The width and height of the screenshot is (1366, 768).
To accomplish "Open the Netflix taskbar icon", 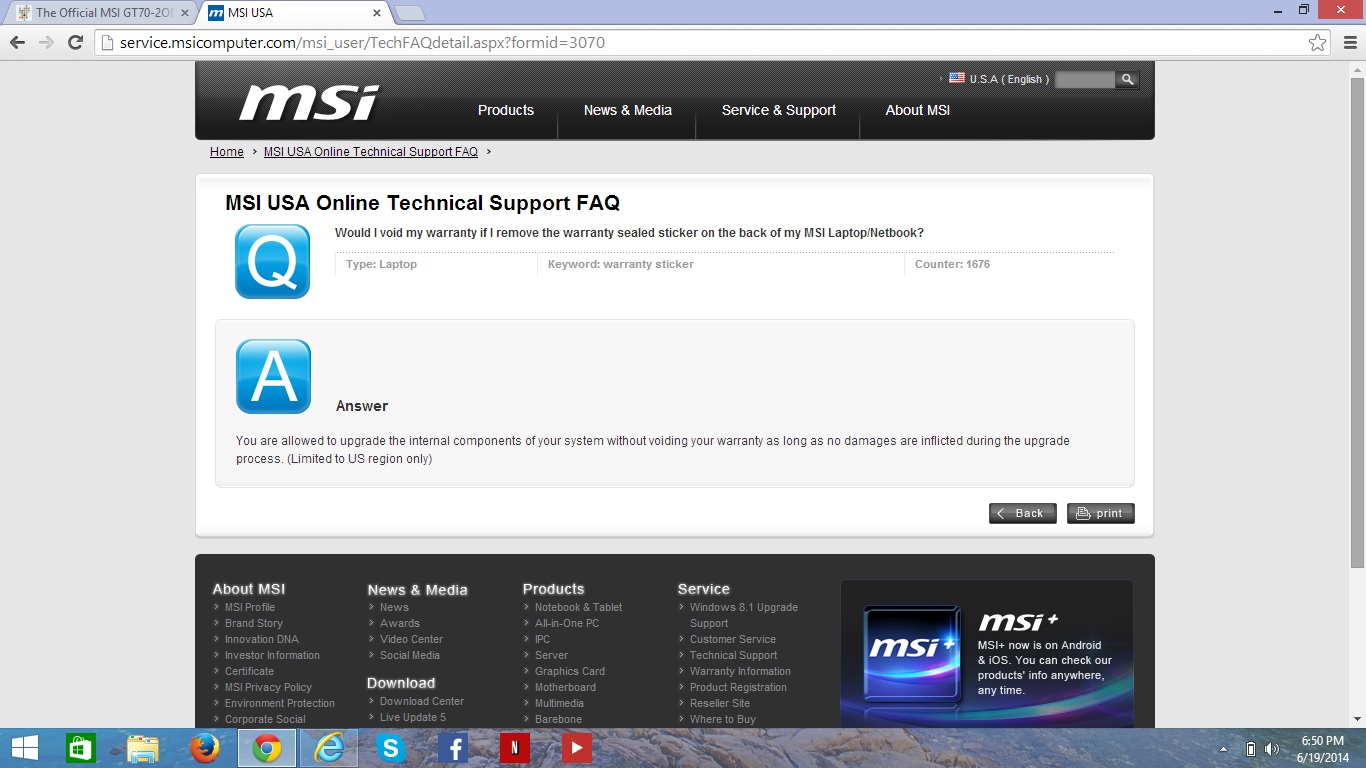I will pyautogui.click(x=515, y=748).
